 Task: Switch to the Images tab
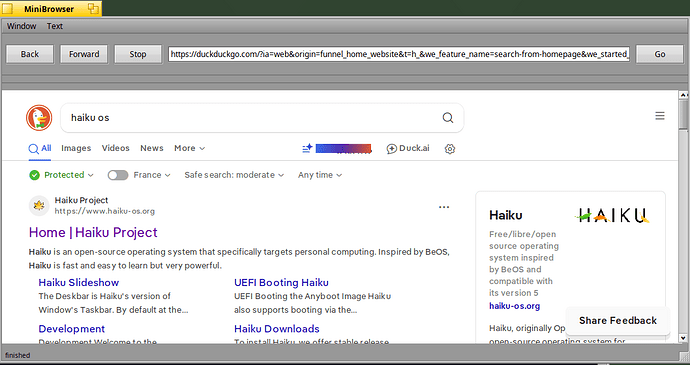click(76, 148)
